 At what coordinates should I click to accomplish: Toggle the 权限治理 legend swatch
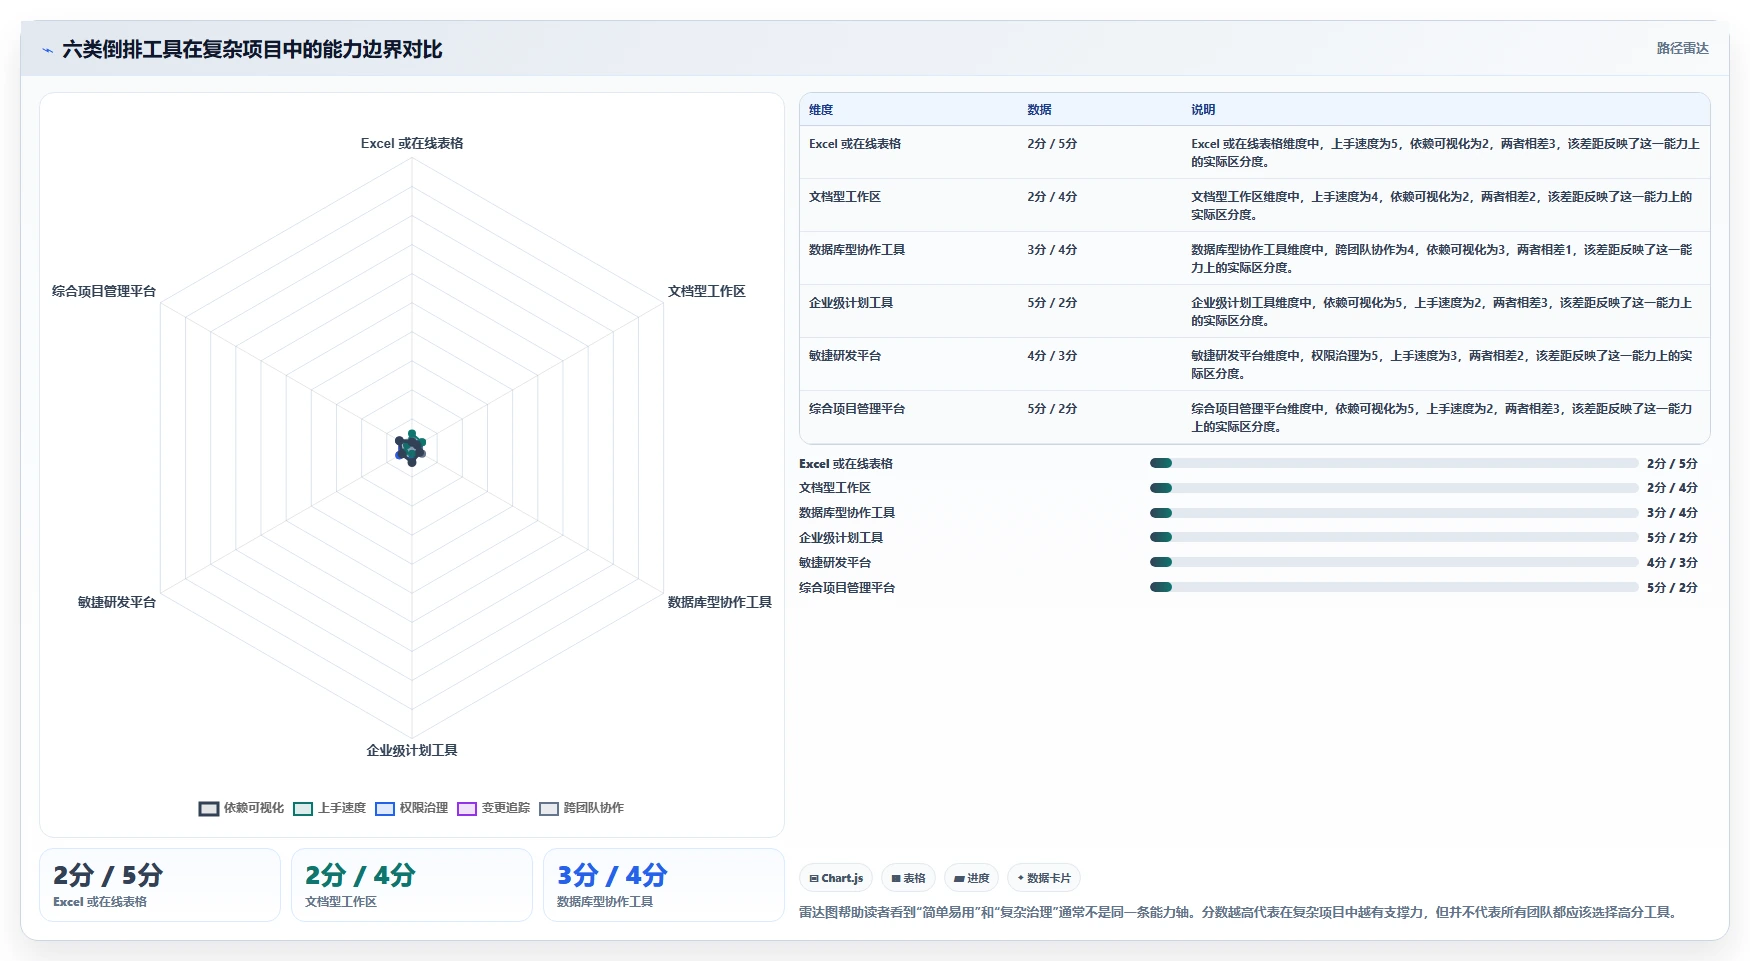385,809
